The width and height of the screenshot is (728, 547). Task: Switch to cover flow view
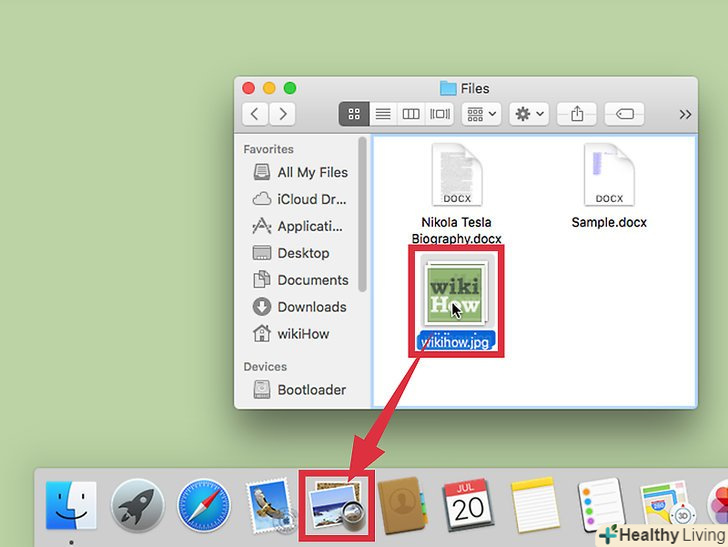point(440,114)
